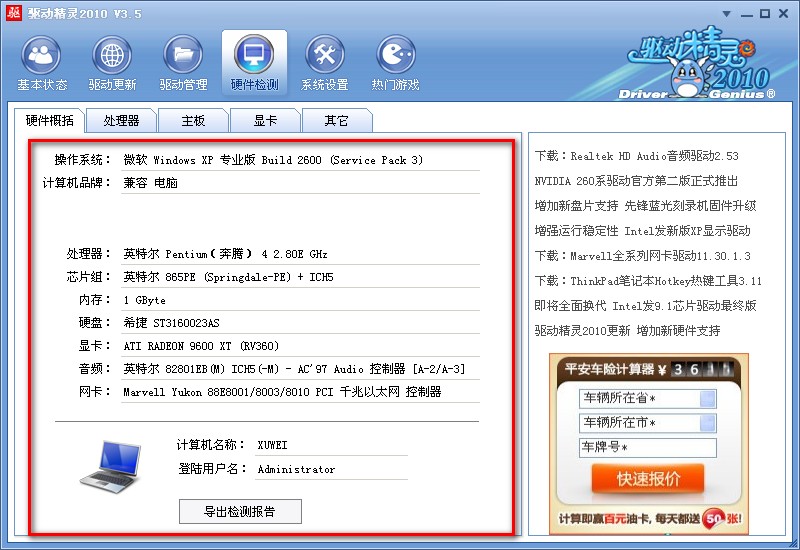Click the laptop computer image
The height and width of the screenshot is (550, 800).
(x=111, y=467)
